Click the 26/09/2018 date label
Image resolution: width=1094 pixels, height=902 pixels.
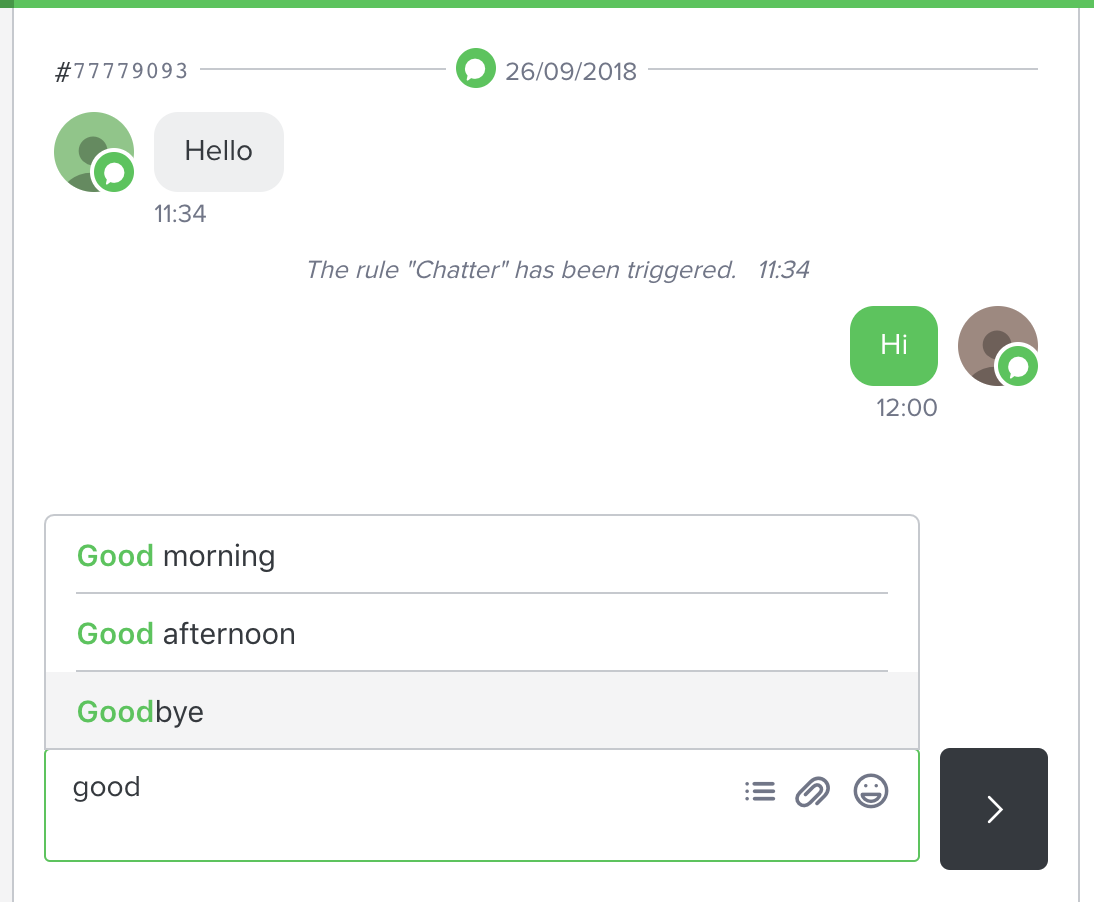571,71
